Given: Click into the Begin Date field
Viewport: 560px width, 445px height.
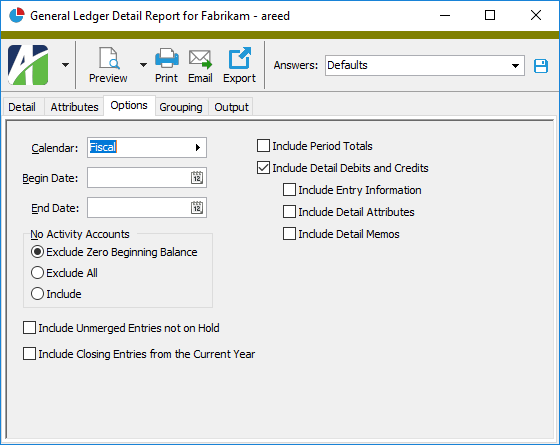Looking at the screenshot, I should (x=139, y=178).
